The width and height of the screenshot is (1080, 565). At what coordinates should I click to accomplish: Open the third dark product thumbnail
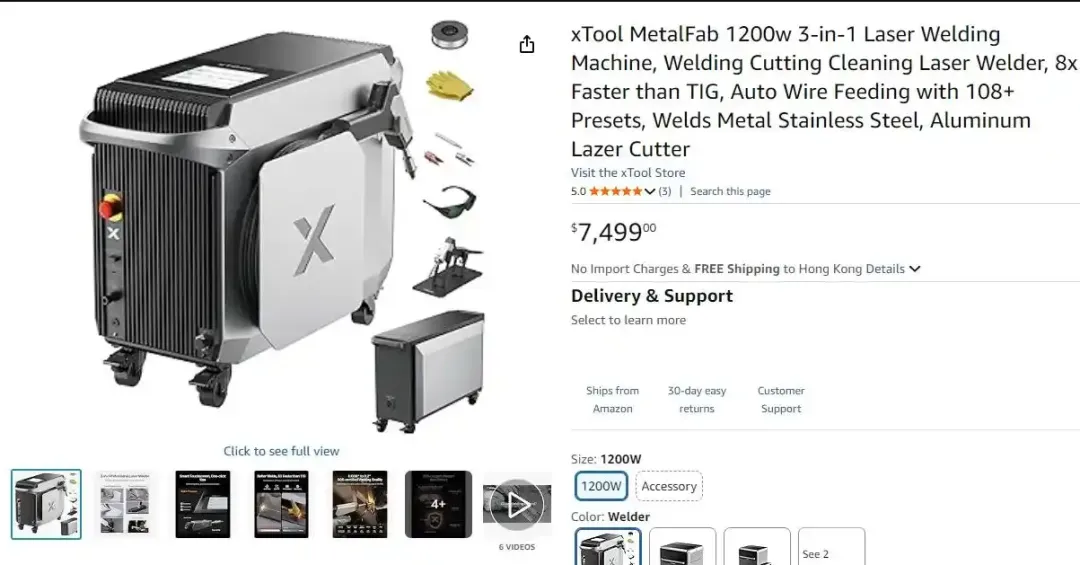[x=203, y=504]
